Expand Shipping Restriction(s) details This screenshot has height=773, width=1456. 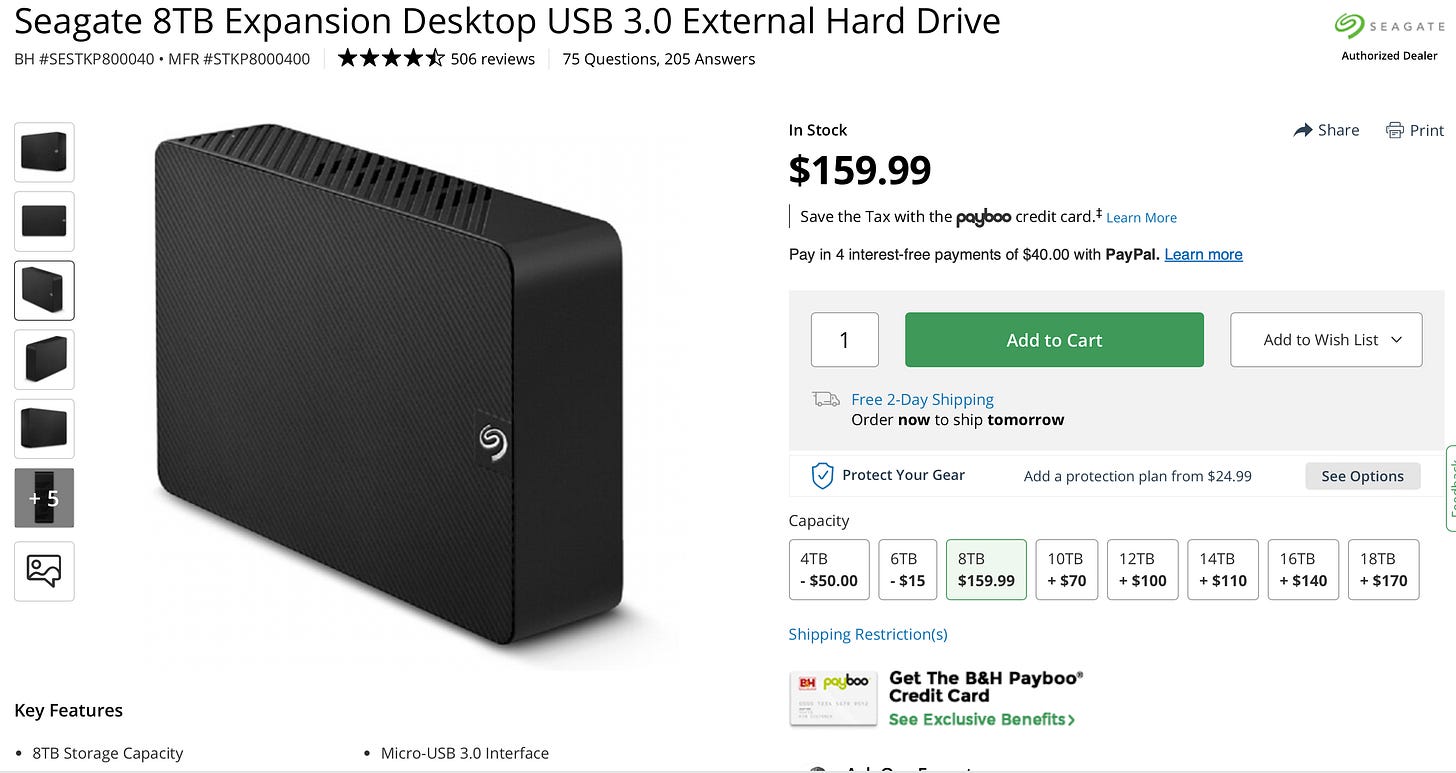[868, 634]
